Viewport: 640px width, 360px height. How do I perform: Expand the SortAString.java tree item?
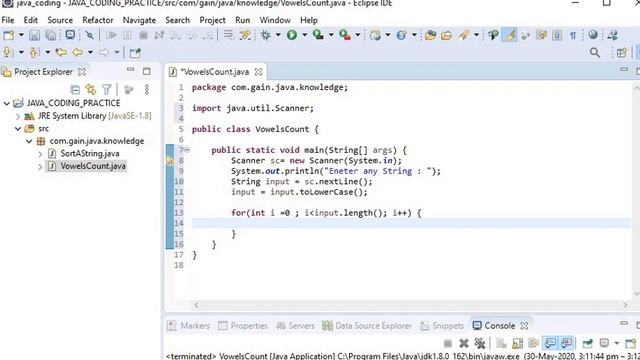click(40, 154)
